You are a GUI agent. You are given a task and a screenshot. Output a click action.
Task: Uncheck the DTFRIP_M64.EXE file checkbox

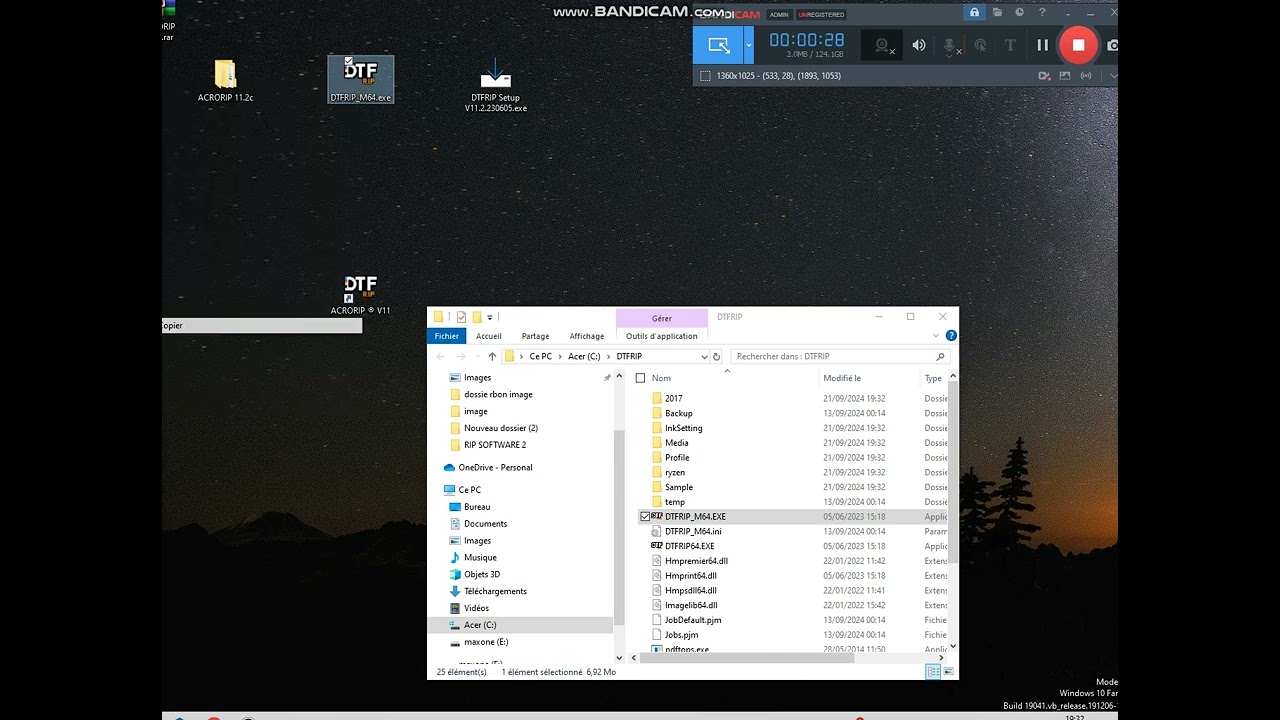tap(645, 517)
